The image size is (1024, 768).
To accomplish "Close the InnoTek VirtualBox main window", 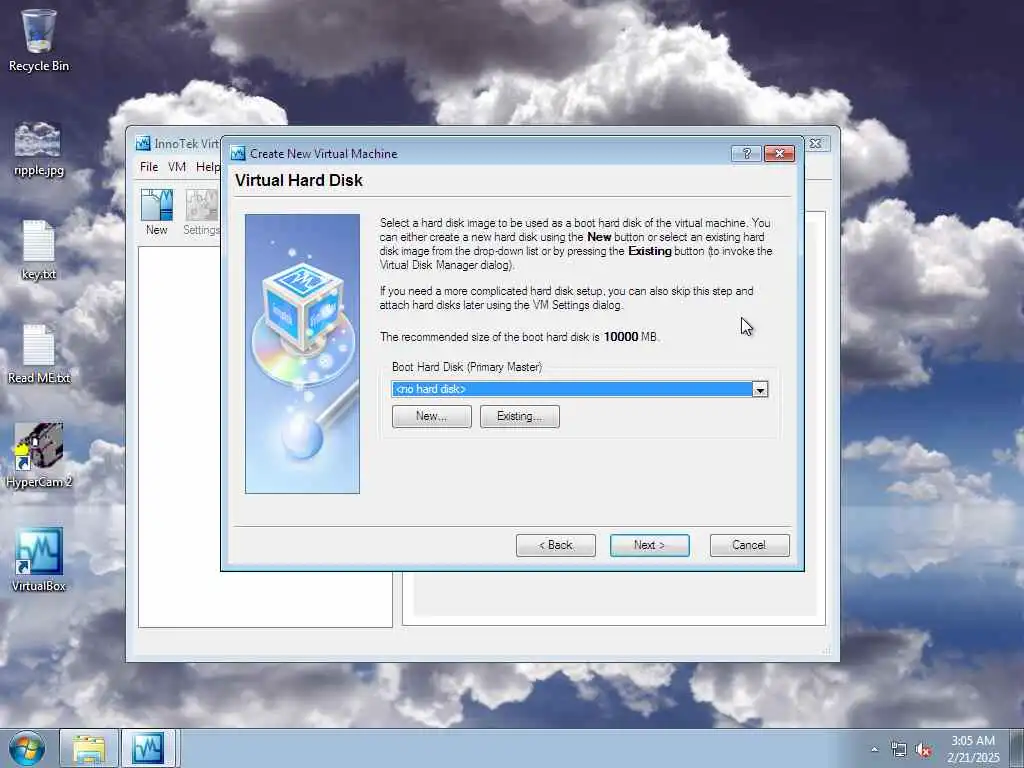I will 816,143.
